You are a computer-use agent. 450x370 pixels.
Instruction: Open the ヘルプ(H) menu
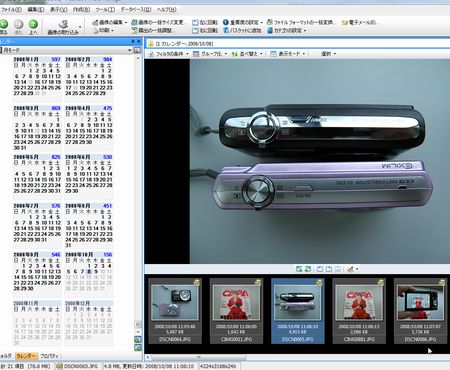pyautogui.click(x=166, y=10)
